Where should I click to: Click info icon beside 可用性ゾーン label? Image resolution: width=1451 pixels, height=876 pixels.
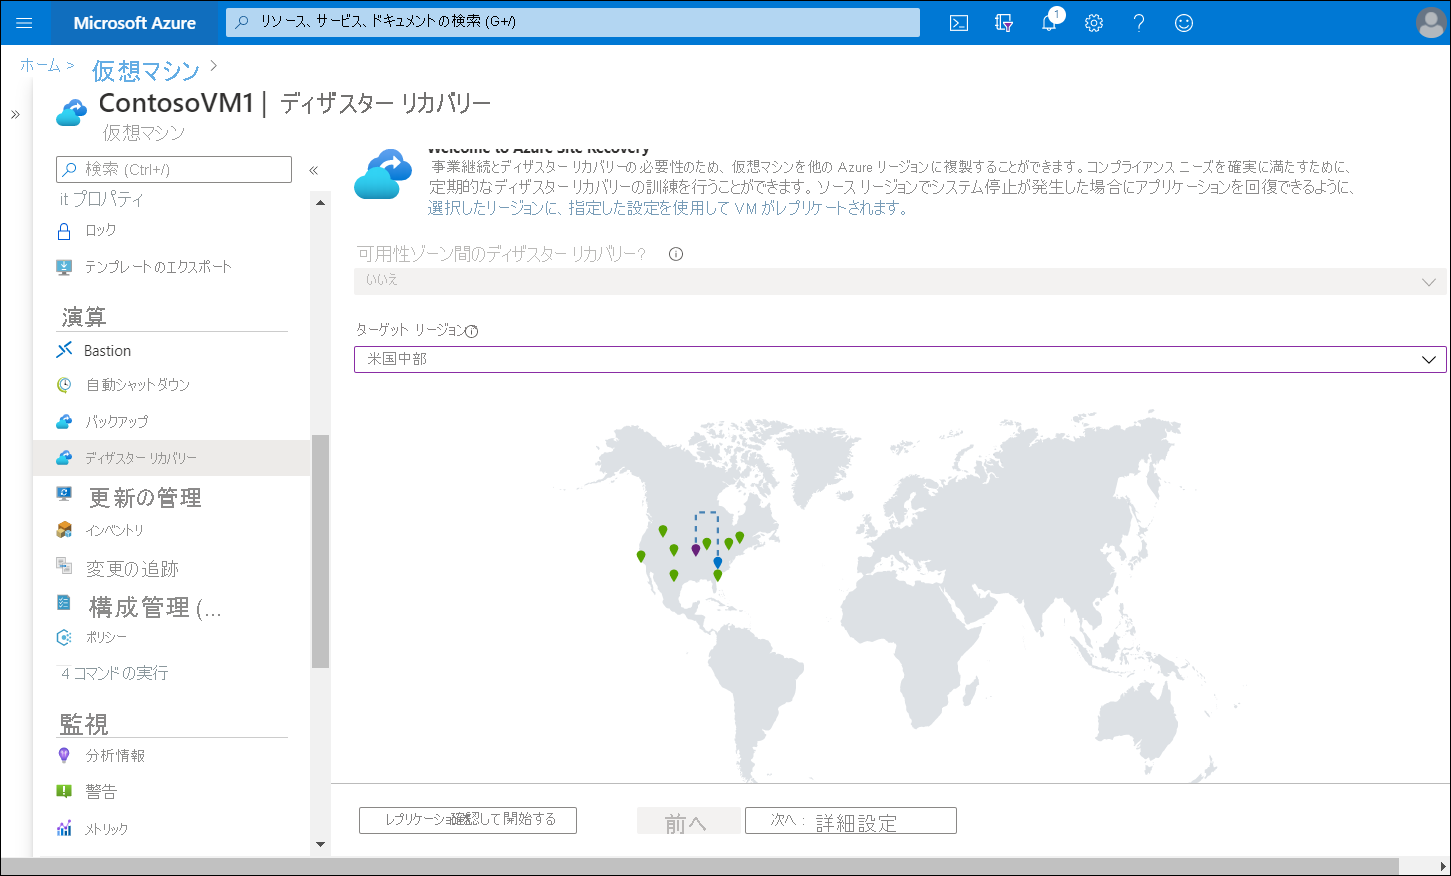pos(676,254)
